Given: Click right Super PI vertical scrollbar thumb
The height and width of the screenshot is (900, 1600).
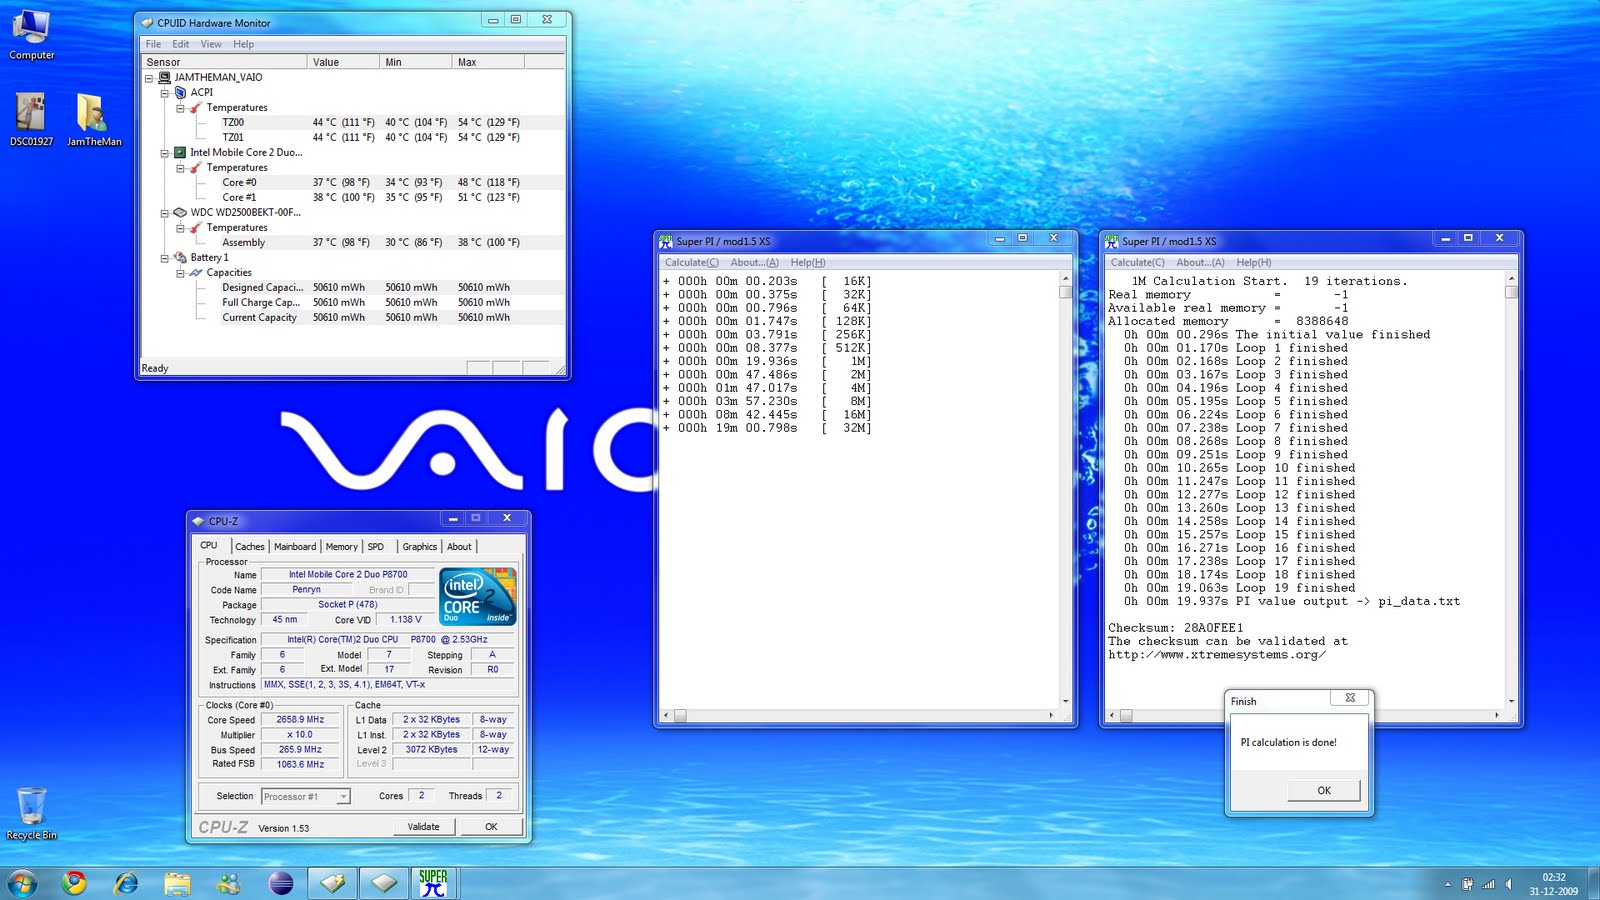Looking at the screenshot, I should [1511, 292].
